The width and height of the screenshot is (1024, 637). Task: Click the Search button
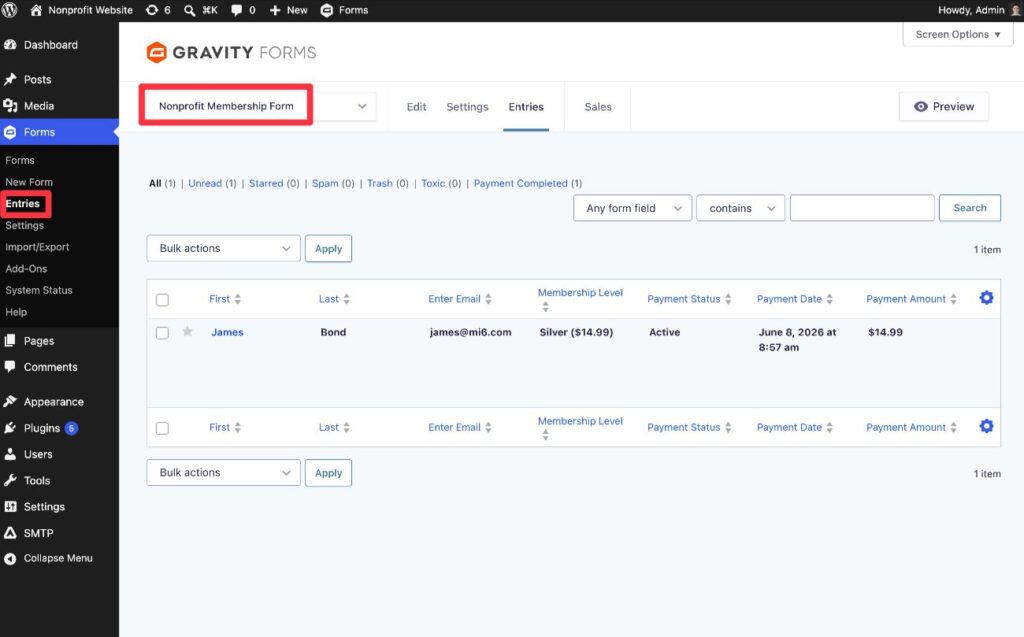coord(970,208)
